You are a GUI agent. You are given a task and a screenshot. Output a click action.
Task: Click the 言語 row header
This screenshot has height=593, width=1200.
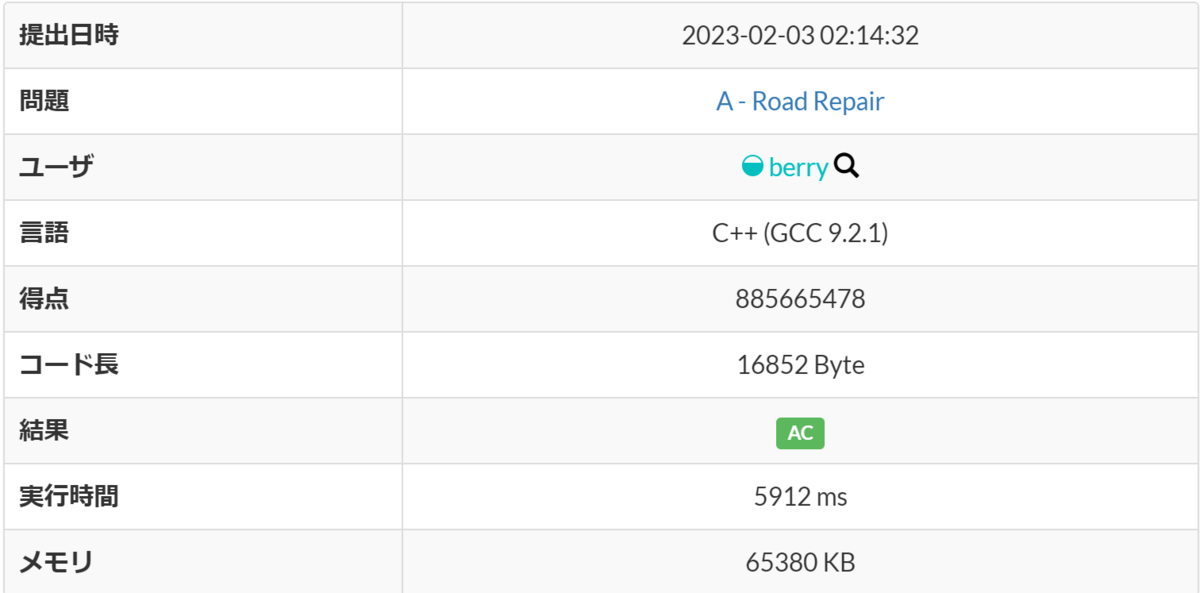(203, 233)
